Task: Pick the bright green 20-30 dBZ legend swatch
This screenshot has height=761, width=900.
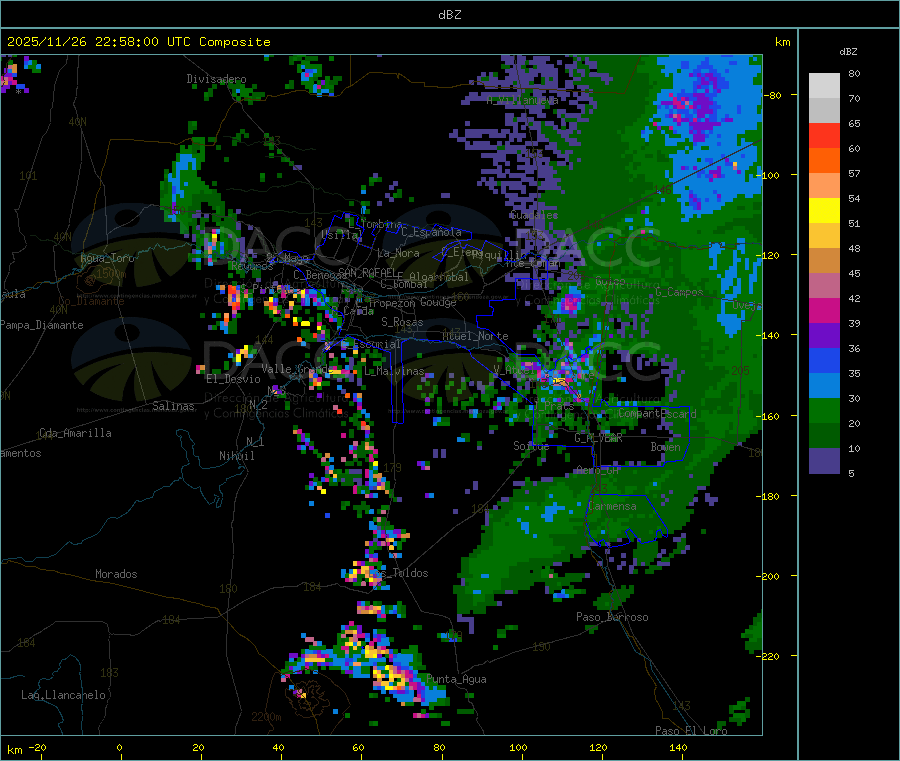Action: (824, 410)
